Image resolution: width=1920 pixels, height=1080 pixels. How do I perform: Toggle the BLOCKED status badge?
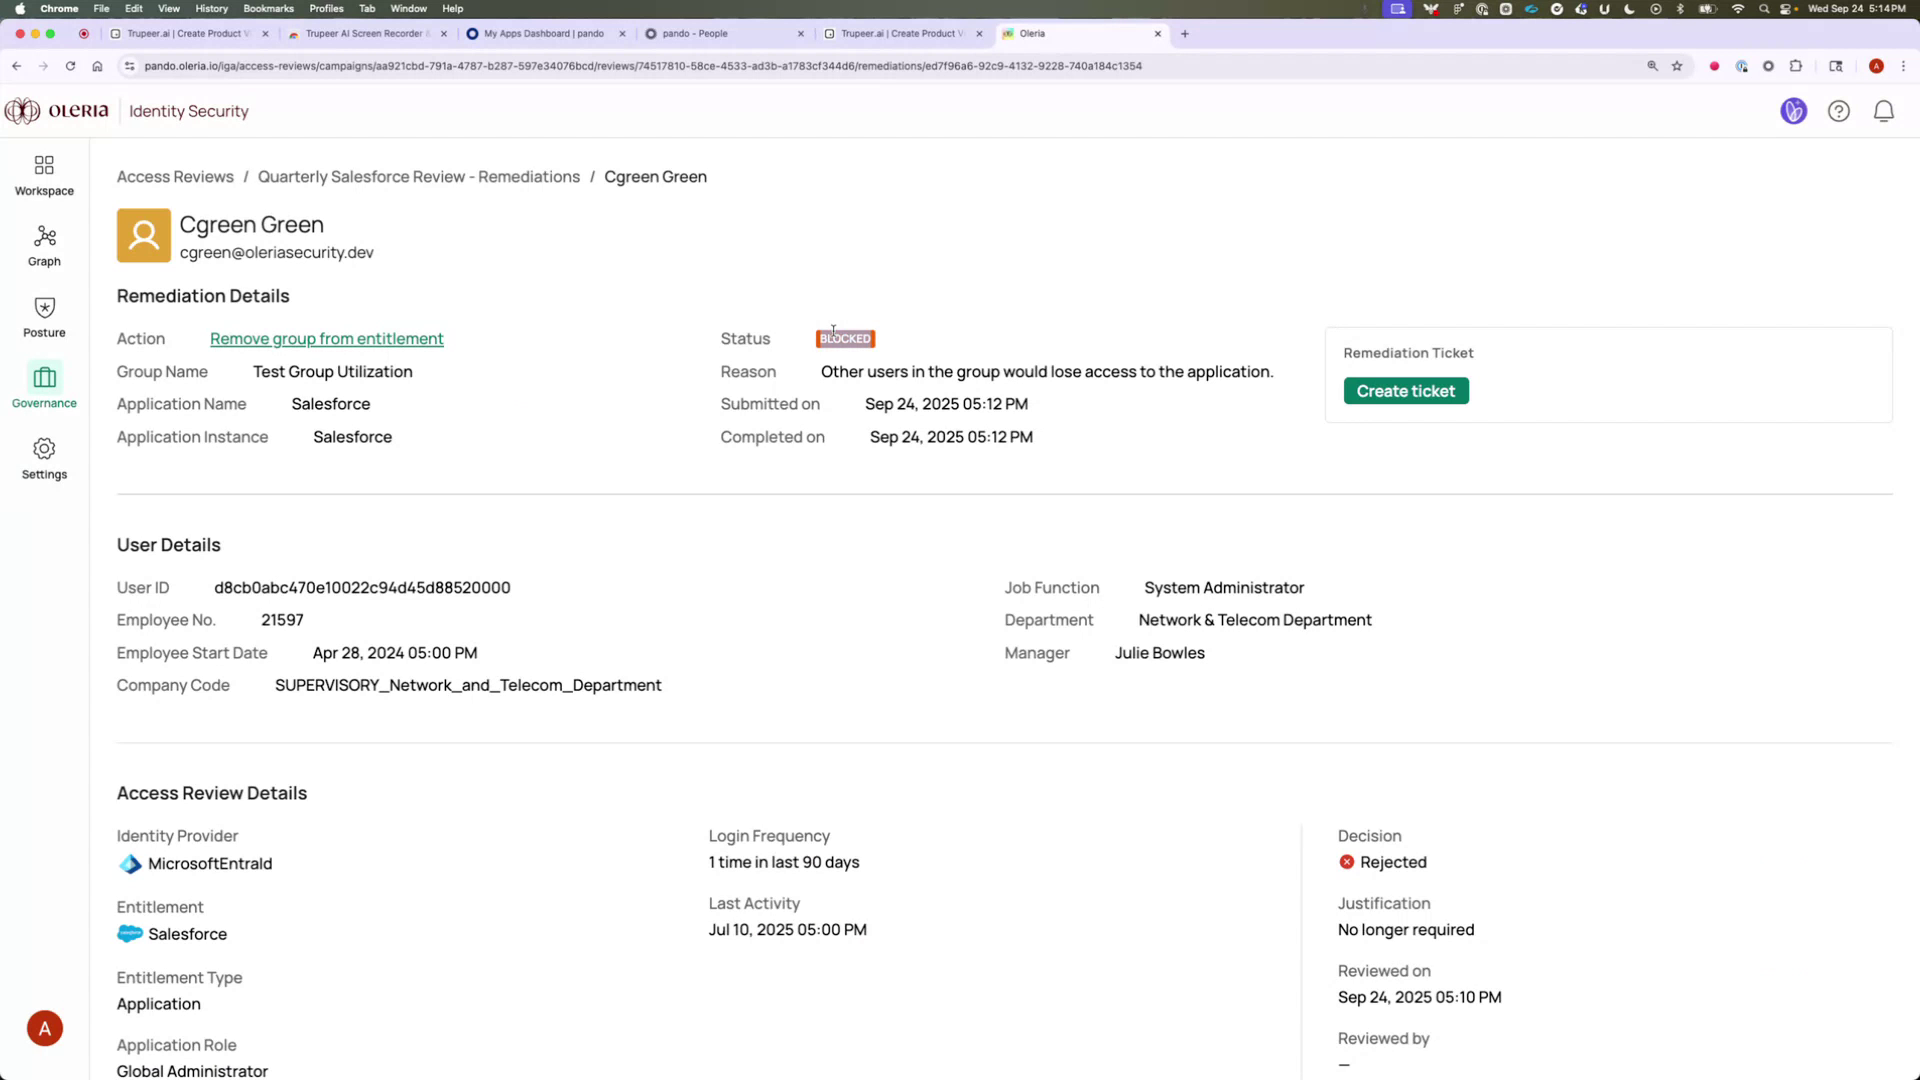pyautogui.click(x=845, y=338)
